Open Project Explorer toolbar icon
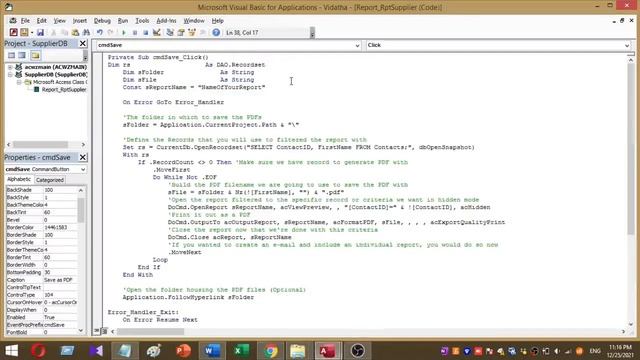 170,32
